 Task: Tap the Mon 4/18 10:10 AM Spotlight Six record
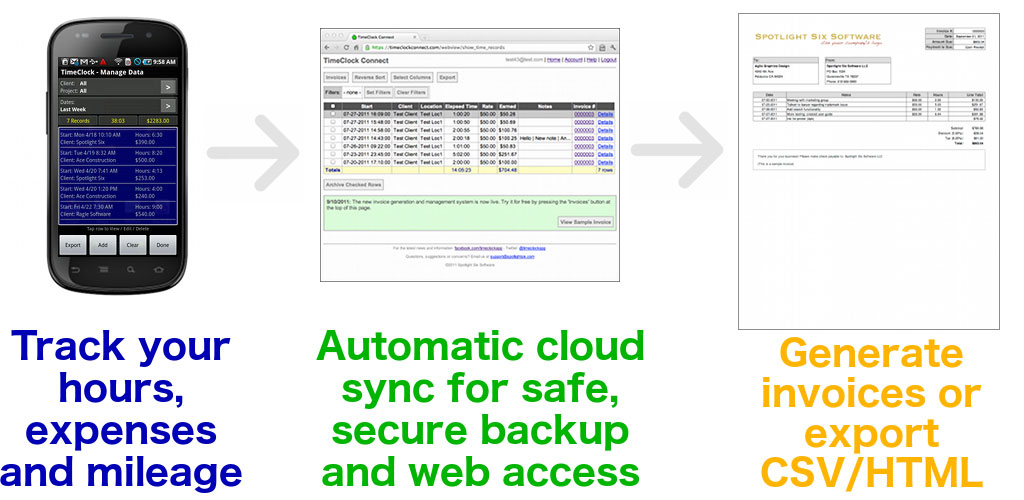[118, 138]
